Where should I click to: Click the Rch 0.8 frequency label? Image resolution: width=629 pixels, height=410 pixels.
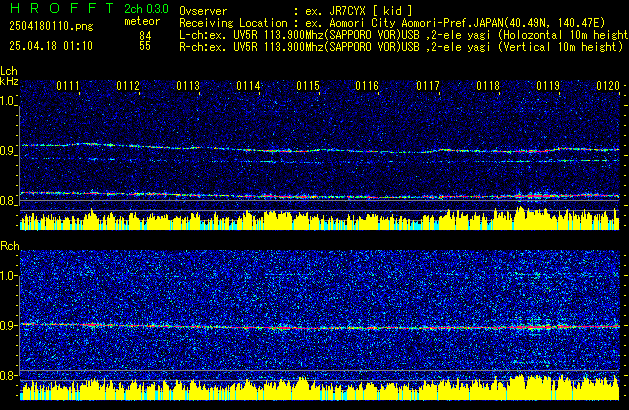coord(8,375)
